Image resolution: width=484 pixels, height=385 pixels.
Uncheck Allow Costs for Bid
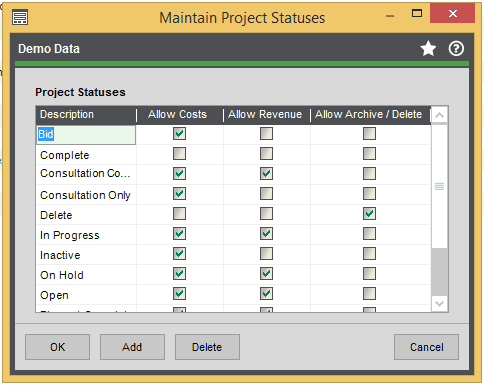click(179, 134)
